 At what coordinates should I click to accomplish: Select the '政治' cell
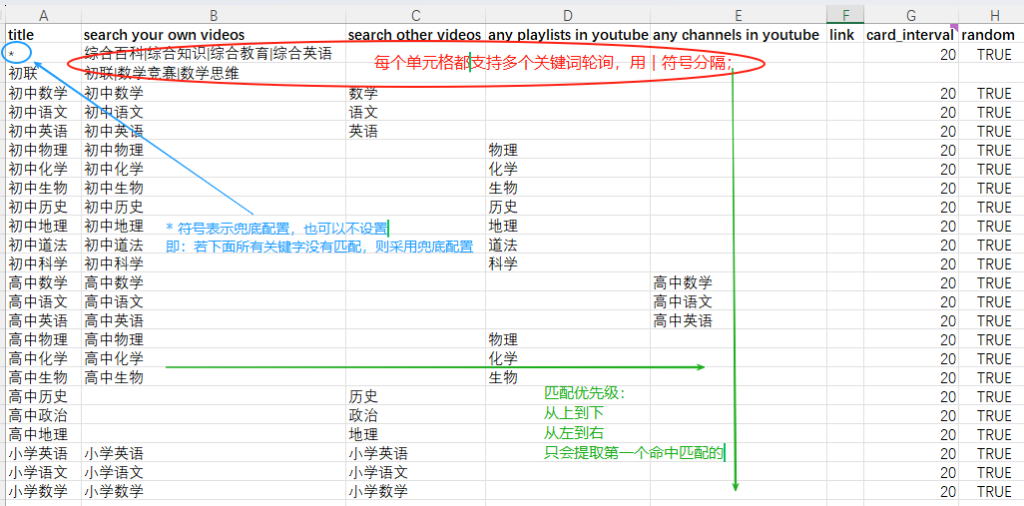pyautogui.click(x=416, y=415)
